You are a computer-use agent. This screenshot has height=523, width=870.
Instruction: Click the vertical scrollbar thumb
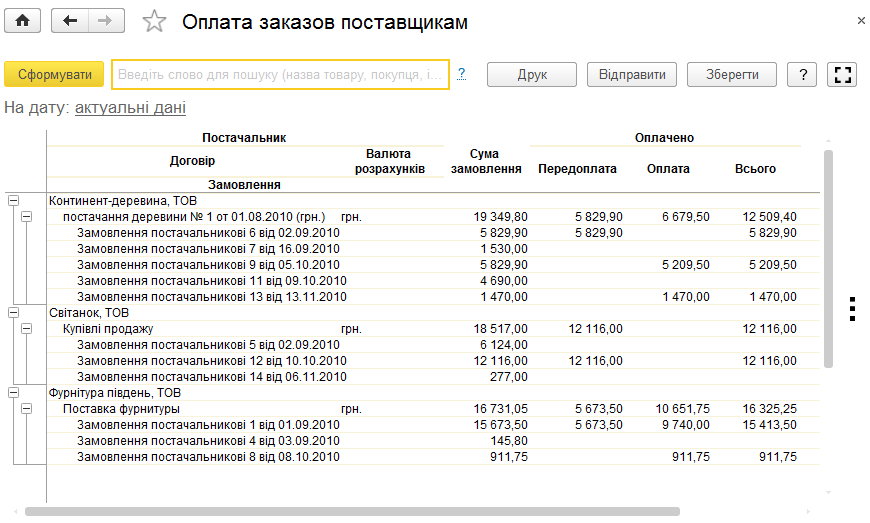(x=828, y=258)
